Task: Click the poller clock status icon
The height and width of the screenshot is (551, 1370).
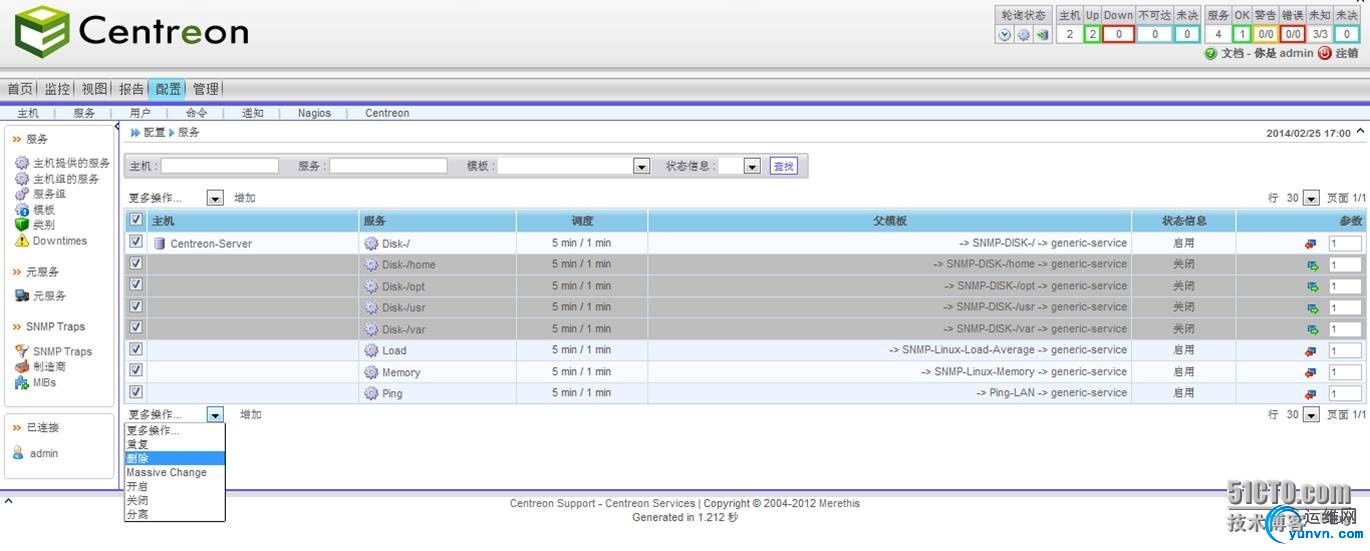Action: point(1005,34)
